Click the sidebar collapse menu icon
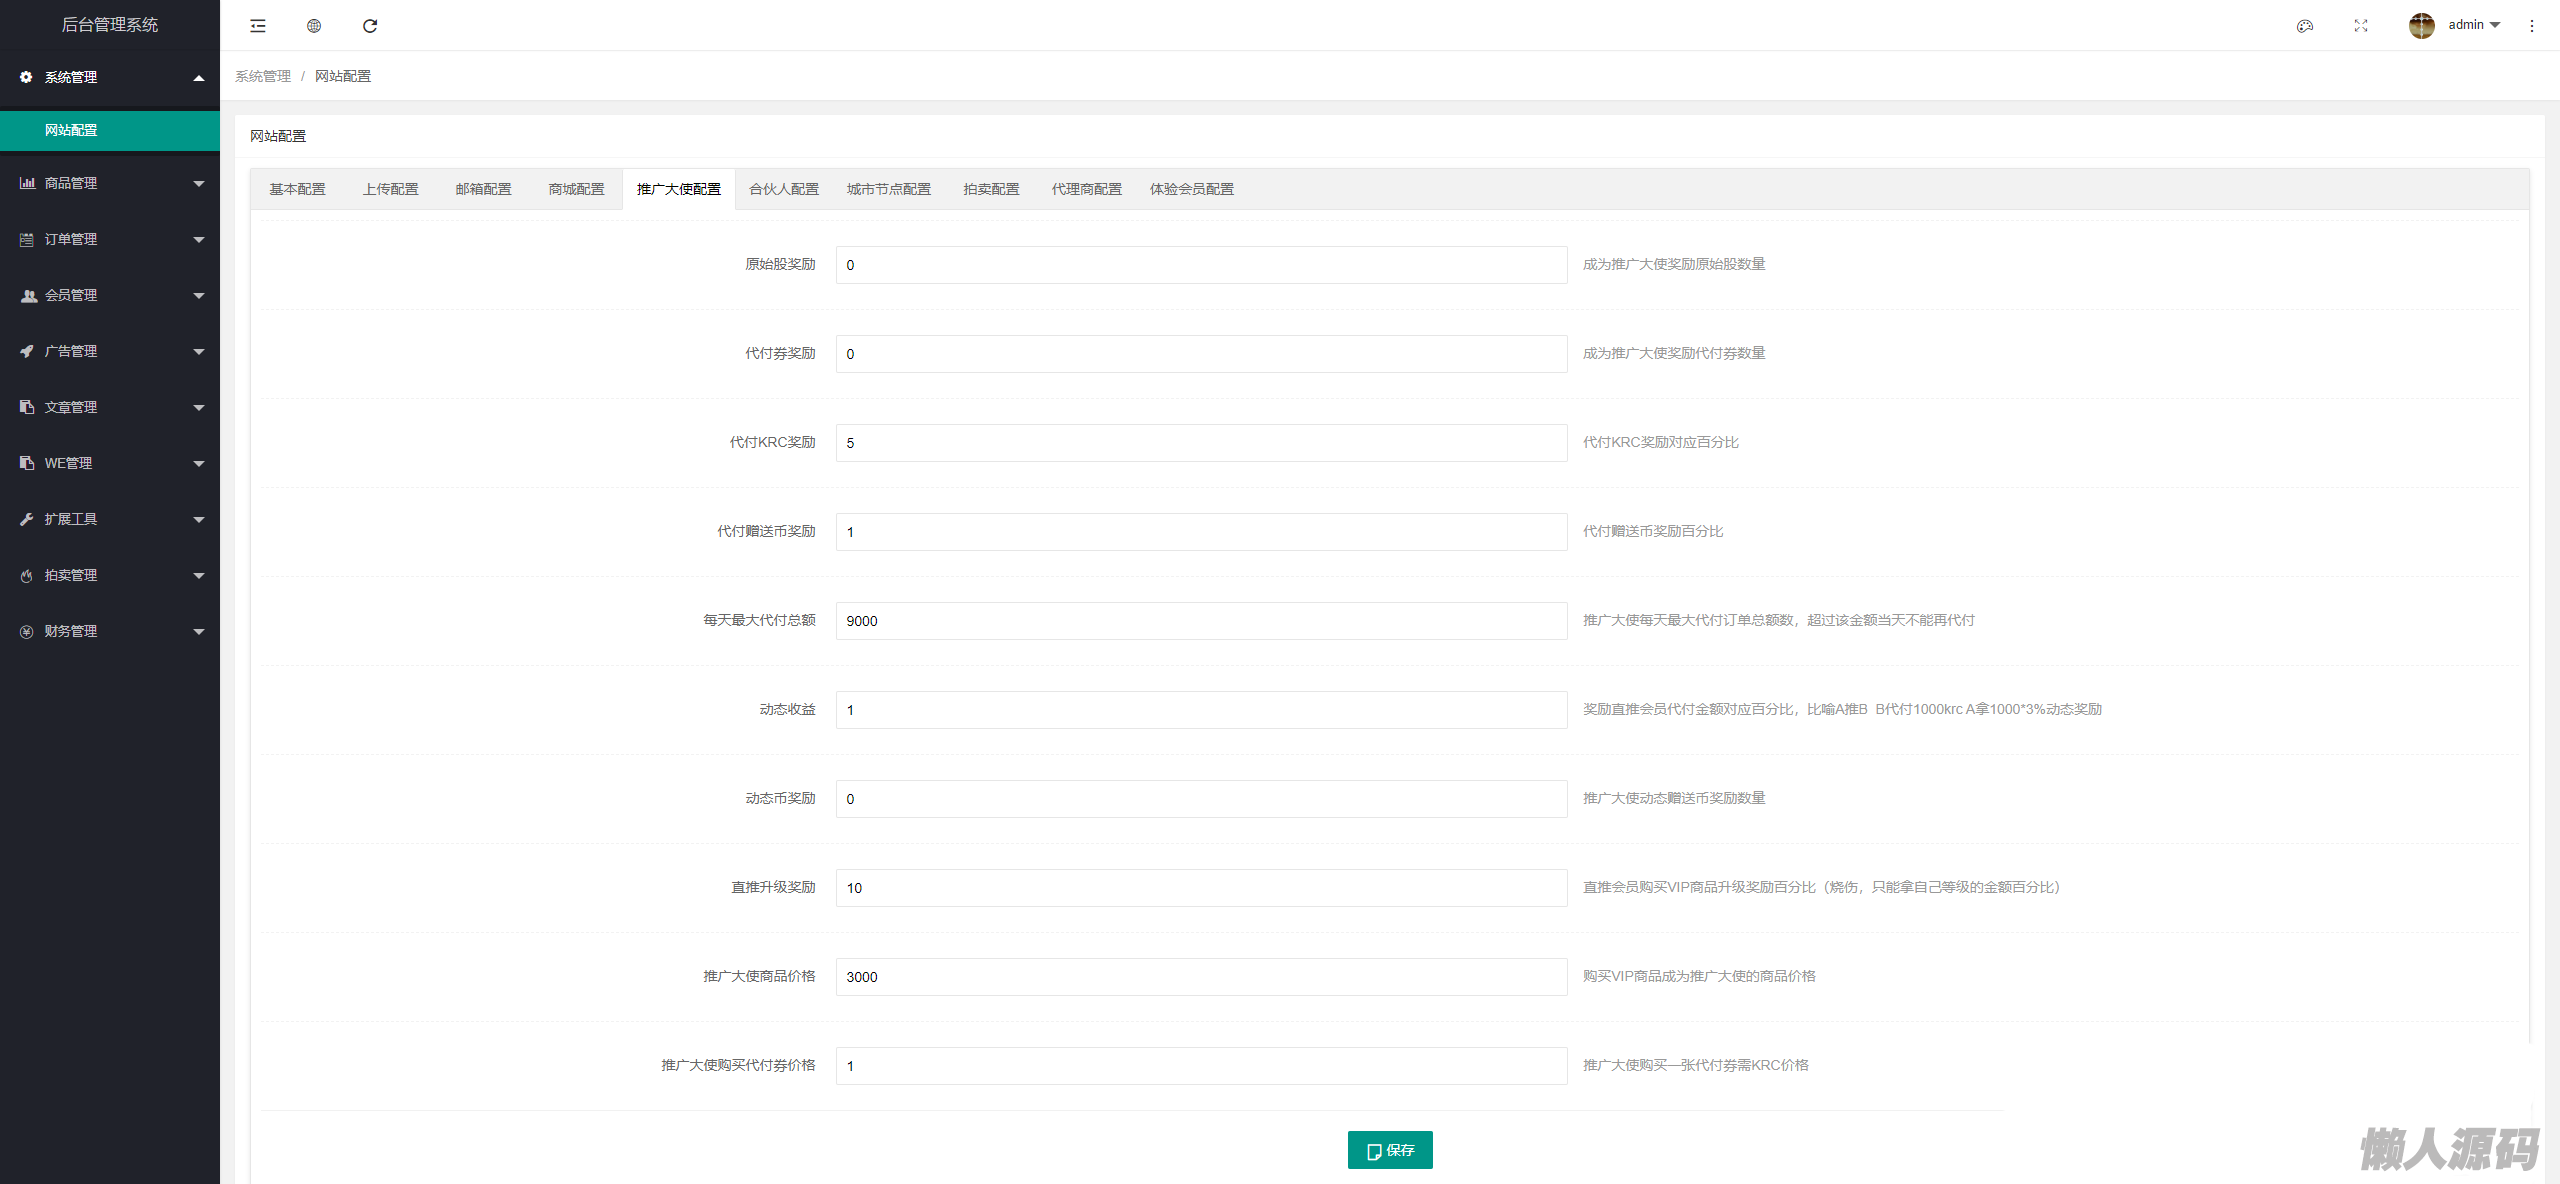The width and height of the screenshot is (2560, 1184). (x=258, y=26)
